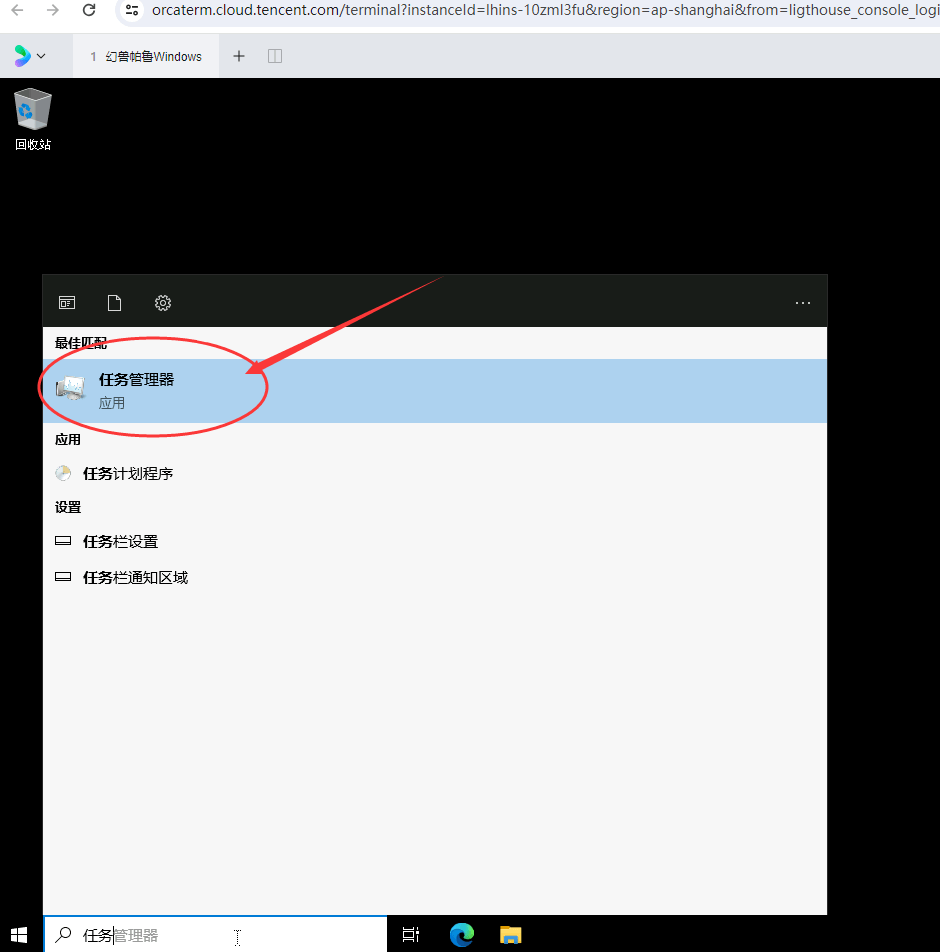Open 任务栏设置 settings result
Image resolution: width=940 pixels, height=952 pixels.
pos(435,541)
